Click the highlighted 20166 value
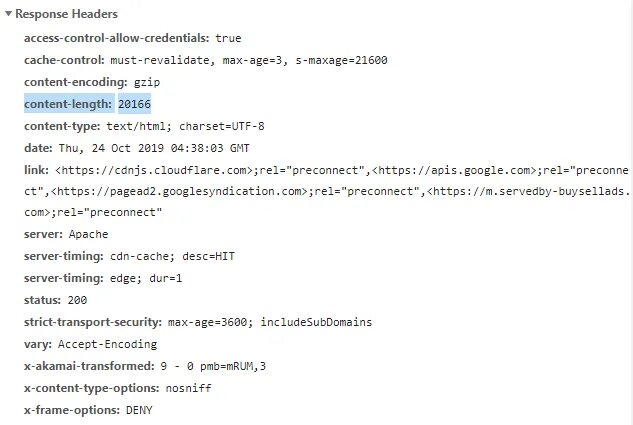633x425 pixels. point(134,104)
